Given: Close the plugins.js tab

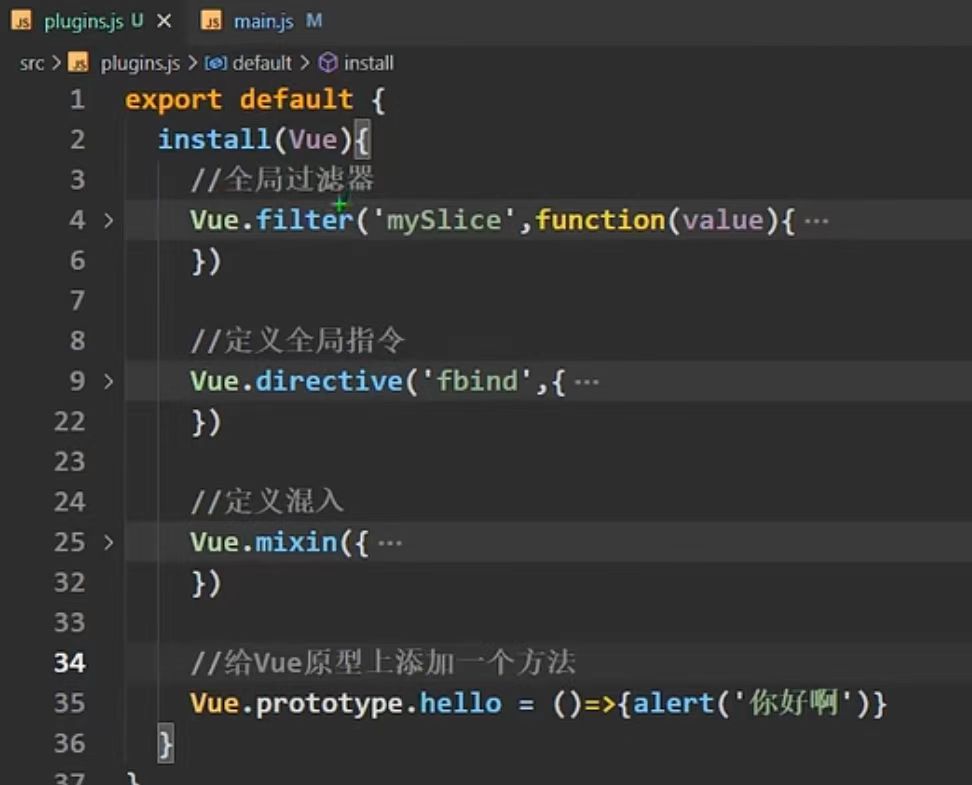Looking at the screenshot, I should 164,22.
